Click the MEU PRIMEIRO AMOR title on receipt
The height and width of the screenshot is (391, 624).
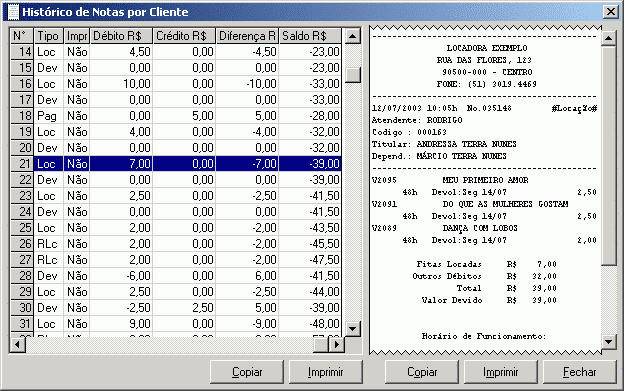pos(486,180)
